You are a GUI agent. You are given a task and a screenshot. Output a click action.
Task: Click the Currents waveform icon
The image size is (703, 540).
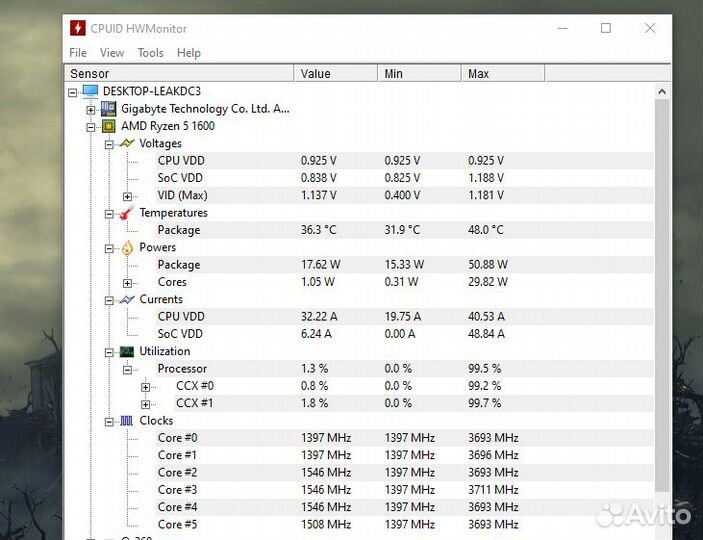coord(127,300)
